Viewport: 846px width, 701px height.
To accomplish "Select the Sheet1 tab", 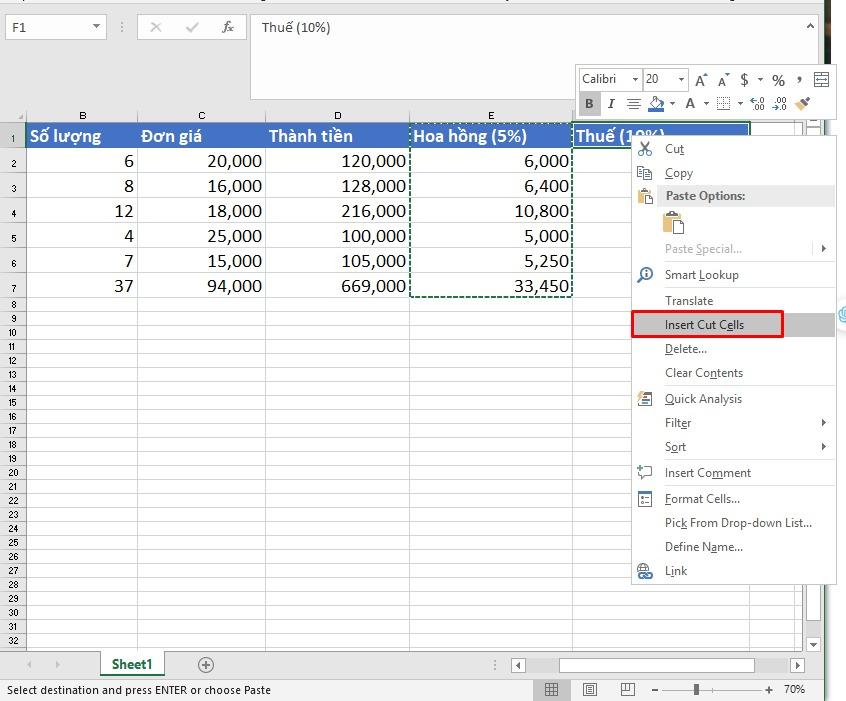I will [x=131, y=664].
